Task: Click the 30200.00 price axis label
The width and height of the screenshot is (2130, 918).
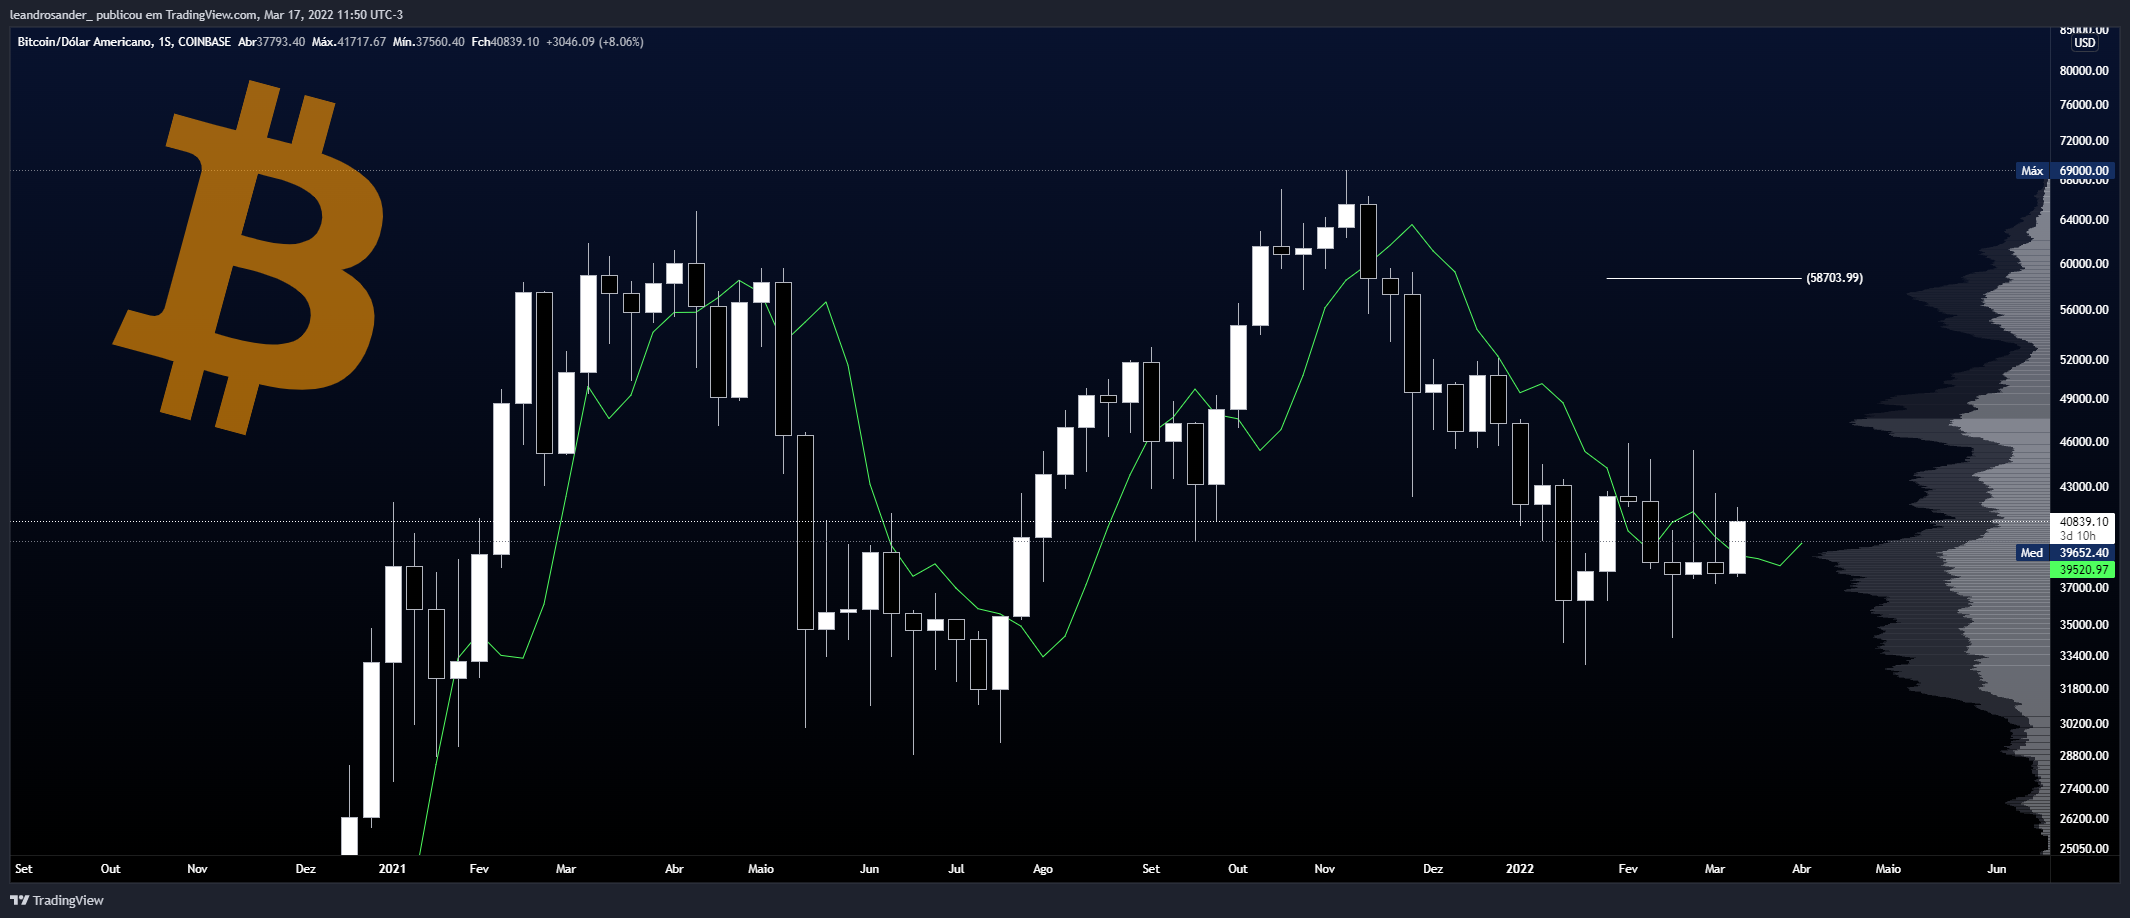Action: tap(2084, 724)
